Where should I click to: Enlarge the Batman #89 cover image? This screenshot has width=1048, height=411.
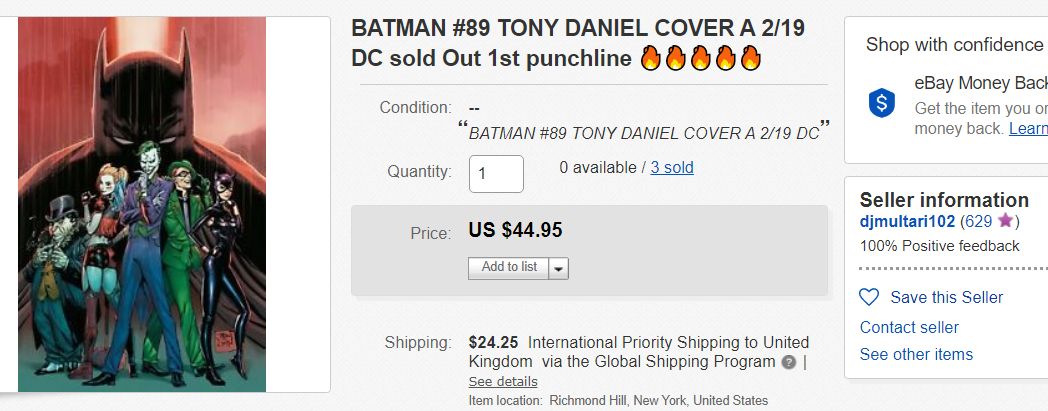(143, 204)
